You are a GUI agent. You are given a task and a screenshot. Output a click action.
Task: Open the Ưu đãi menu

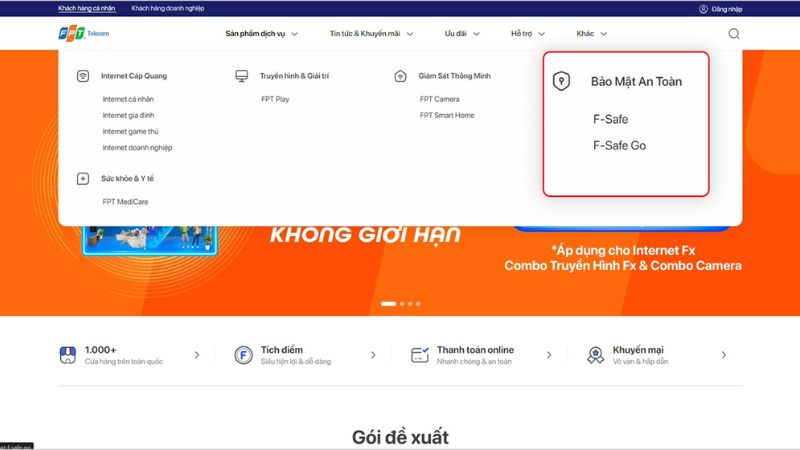point(462,34)
